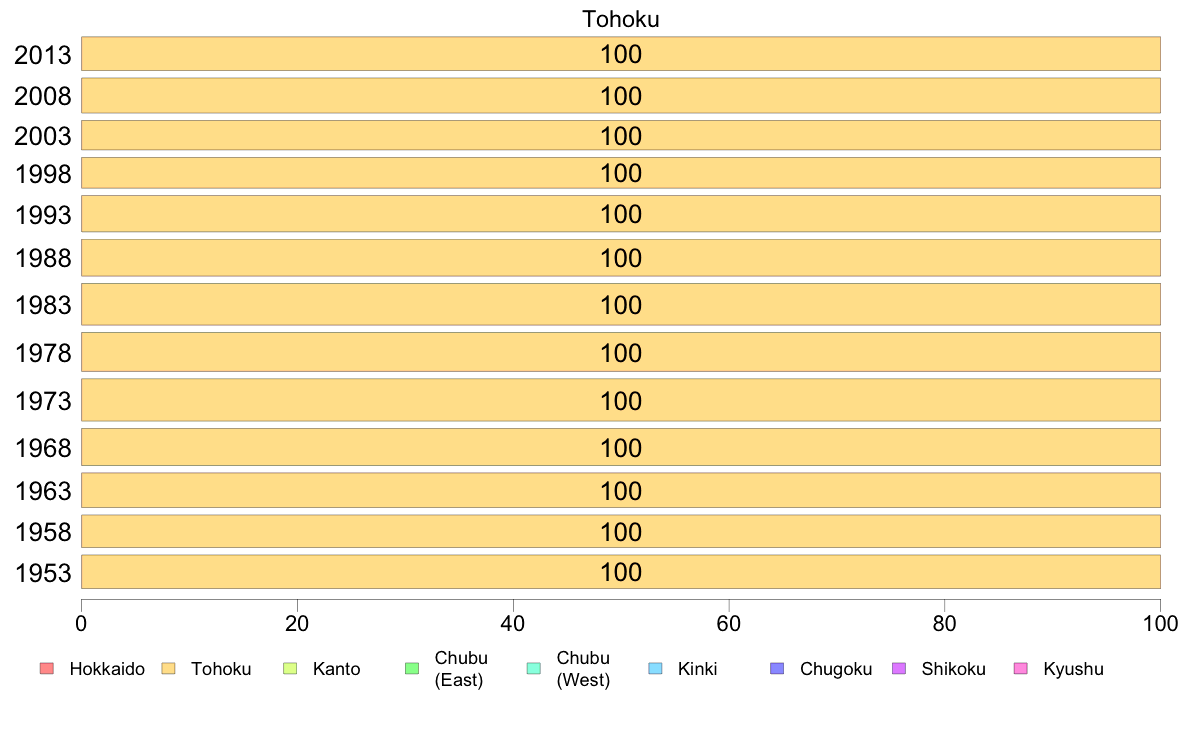Screen dimensions: 1188x736
Task: Select the 2013 bar
Action: click(621, 54)
